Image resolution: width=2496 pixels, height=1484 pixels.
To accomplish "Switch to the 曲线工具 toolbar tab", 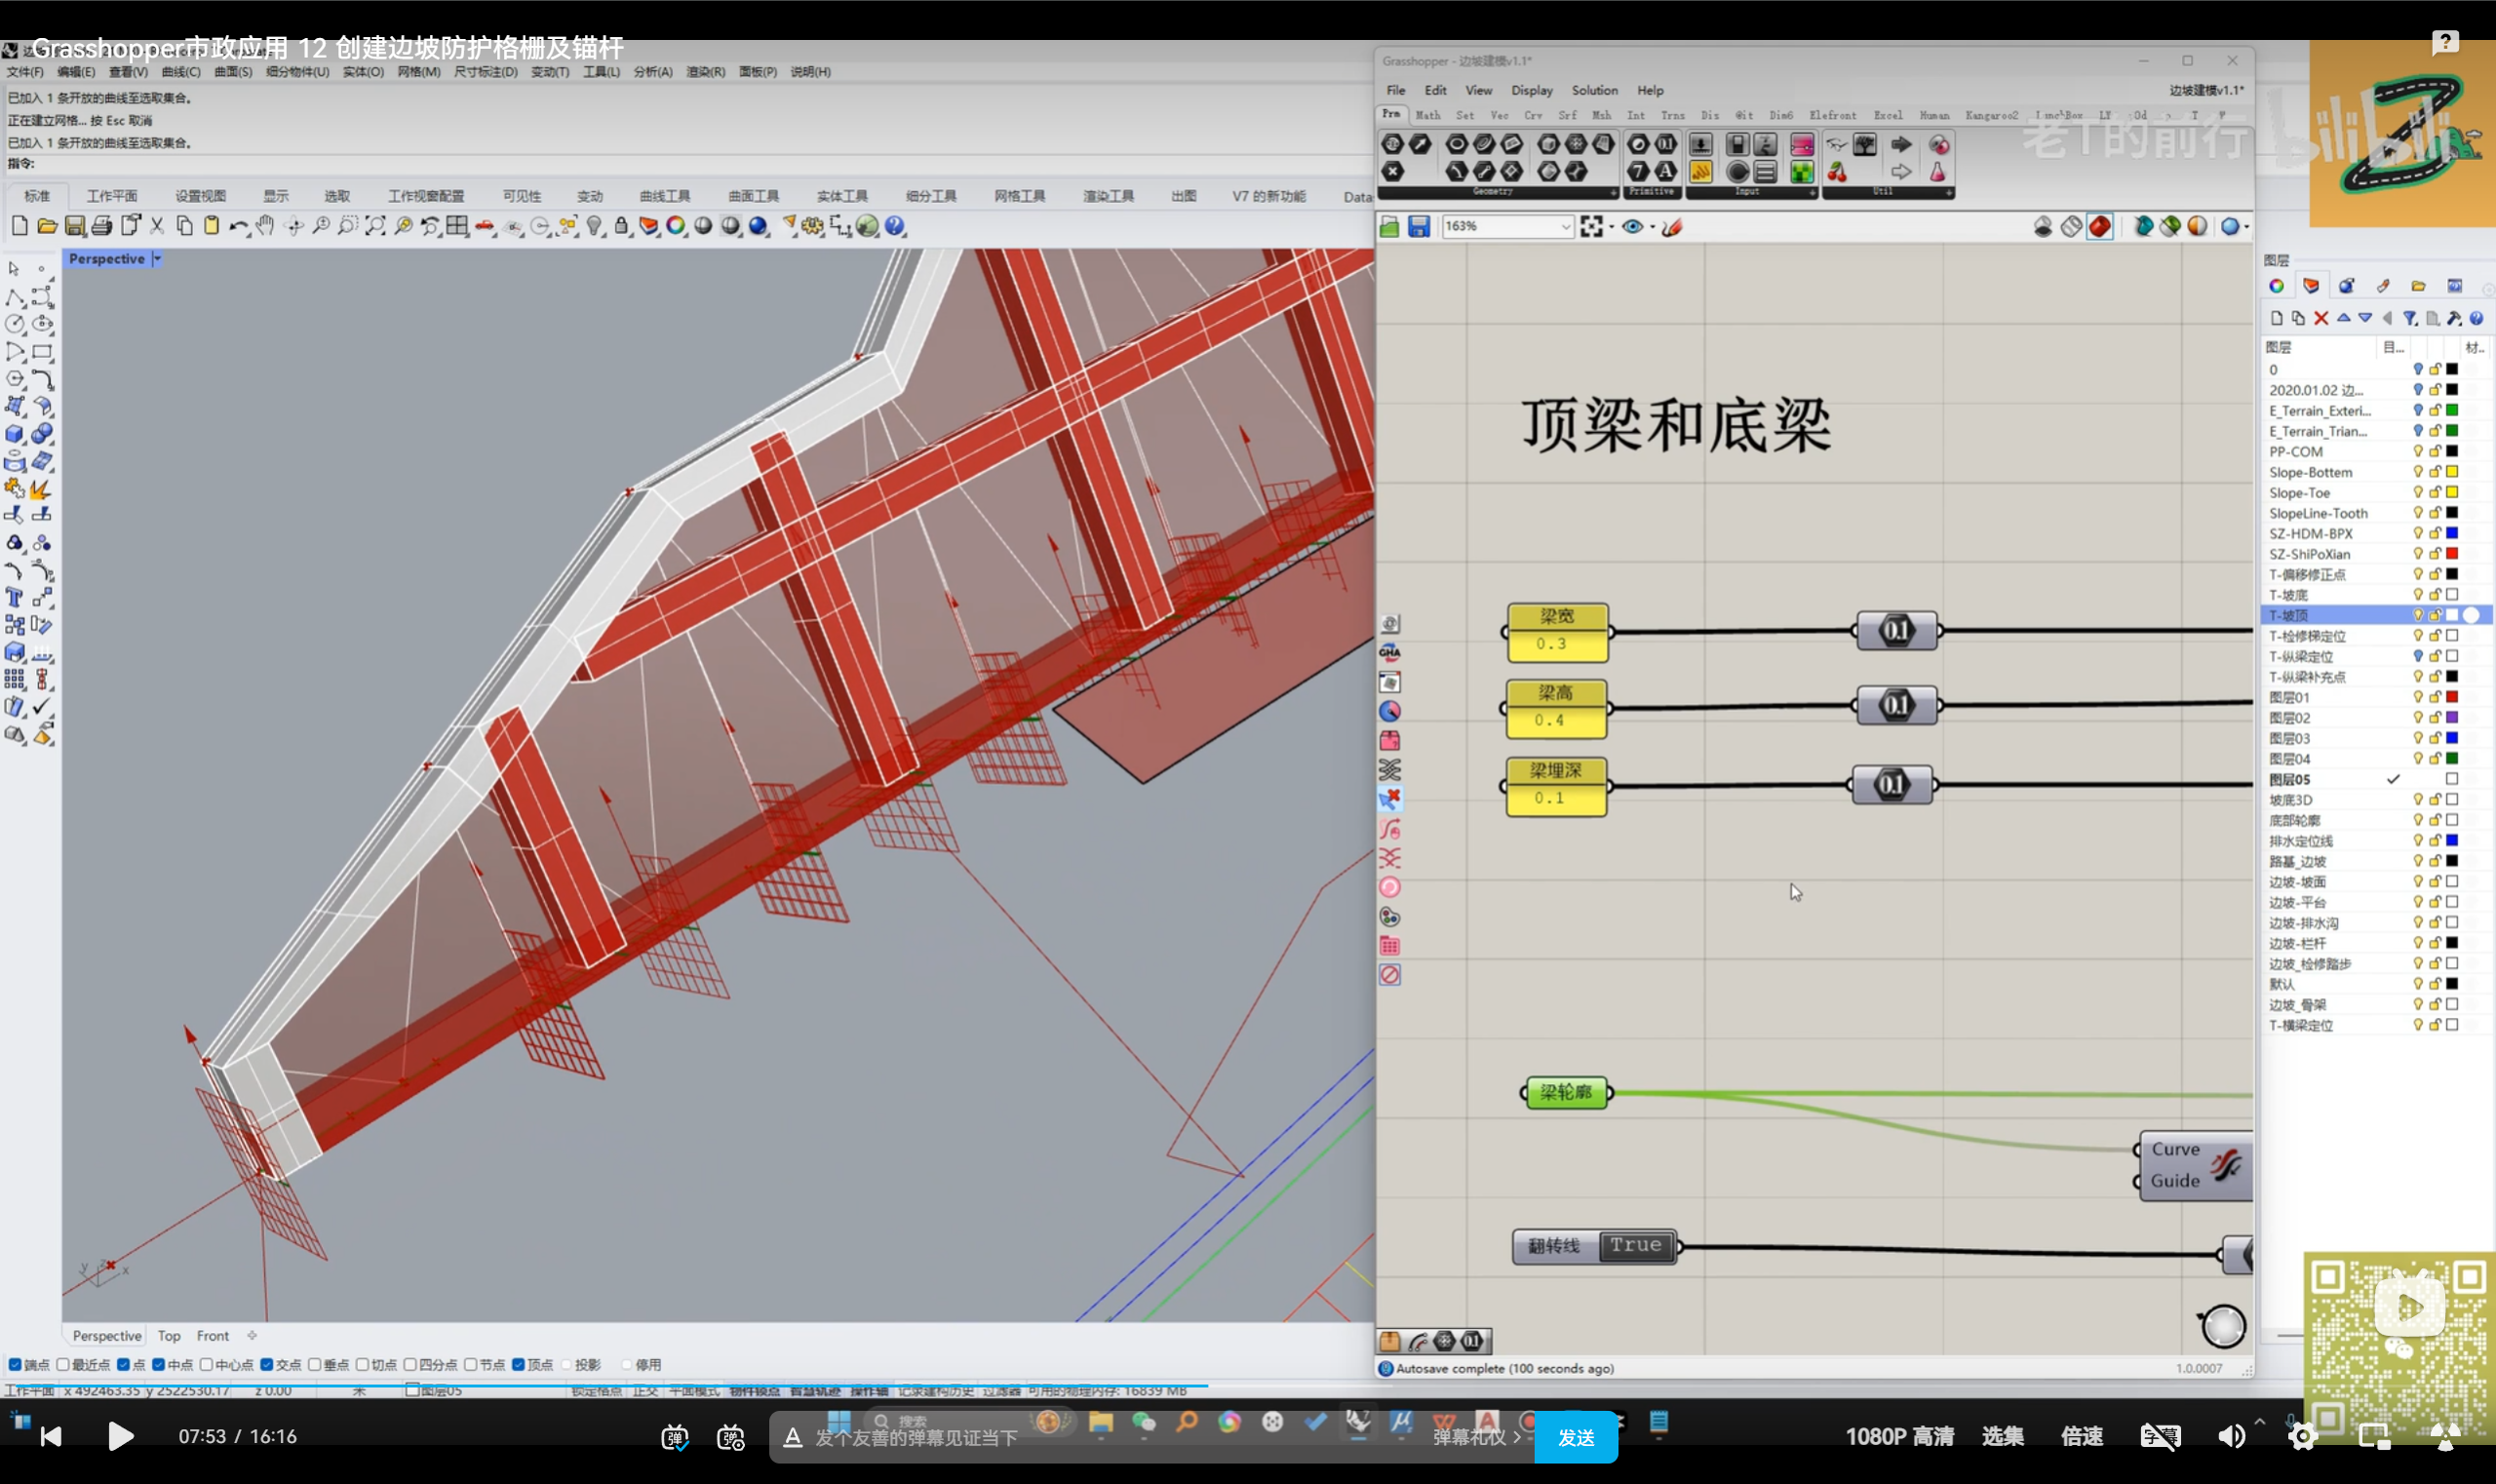I will point(665,196).
